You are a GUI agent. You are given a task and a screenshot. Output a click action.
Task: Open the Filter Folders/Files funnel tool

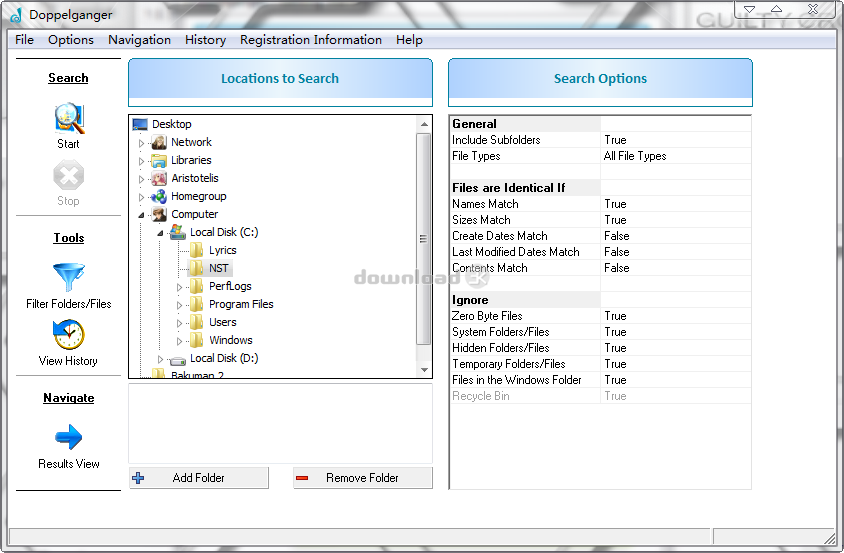69,277
